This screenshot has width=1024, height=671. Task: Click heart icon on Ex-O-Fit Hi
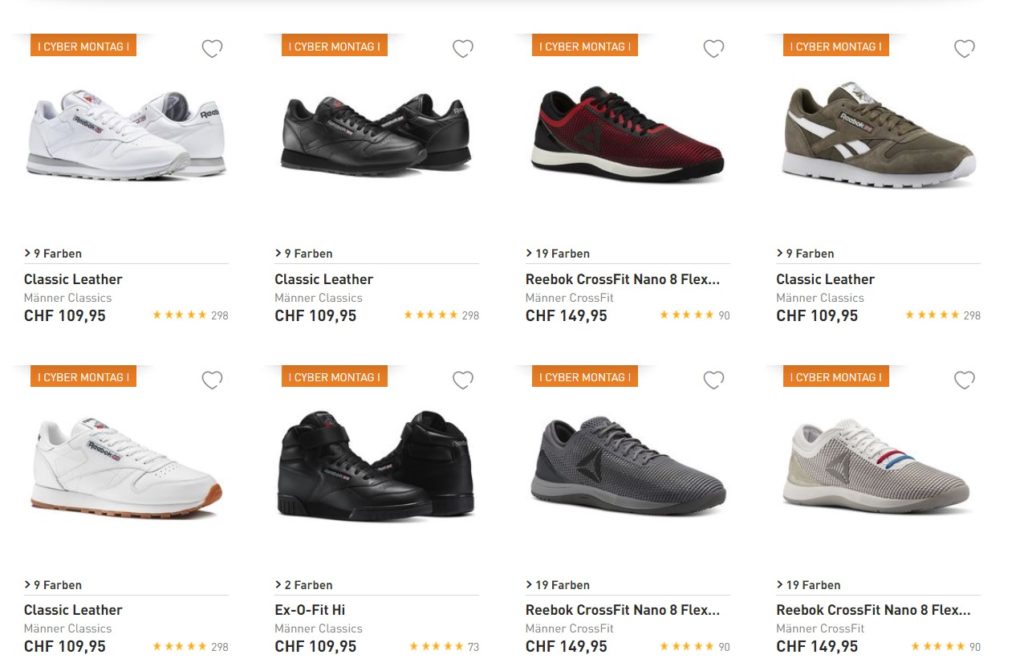tap(463, 380)
